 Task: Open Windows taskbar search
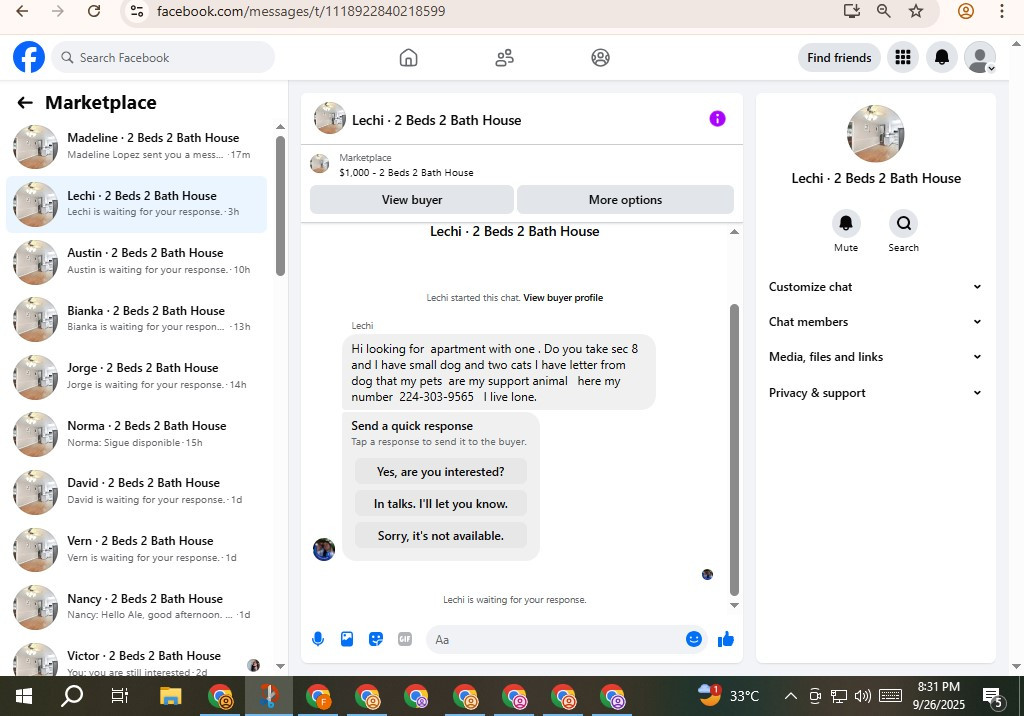(72, 696)
